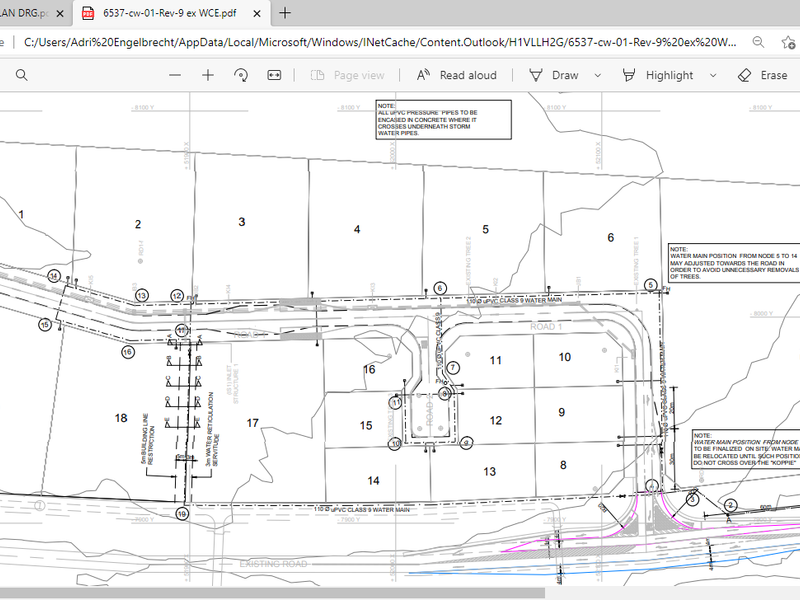Start Read aloud
Screen dimensions: 800x600
pyautogui.click(x=456, y=75)
